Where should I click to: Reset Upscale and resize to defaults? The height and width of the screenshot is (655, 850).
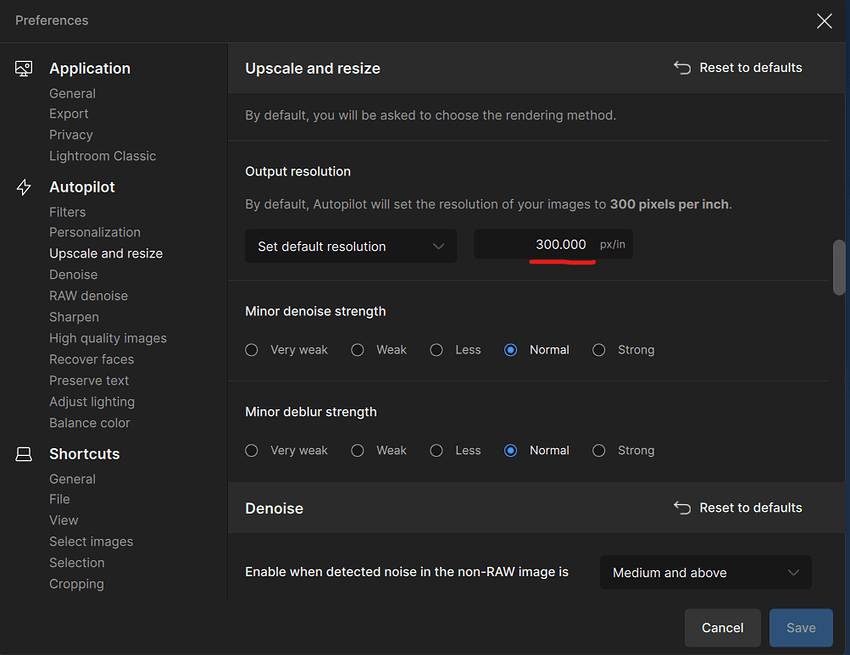[x=738, y=68]
